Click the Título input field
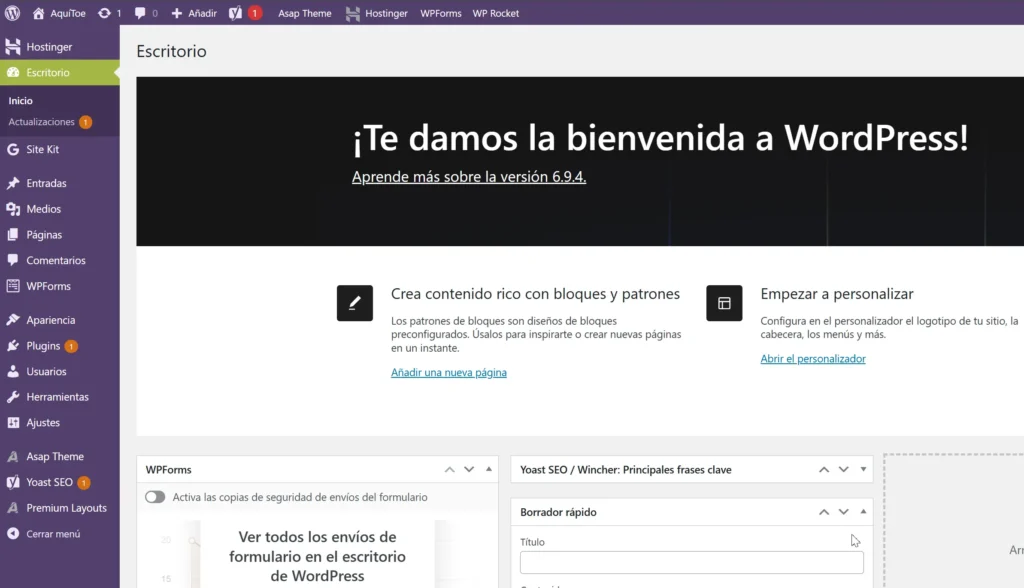The width and height of the screenshot is (1024, 588). (692, 563)
